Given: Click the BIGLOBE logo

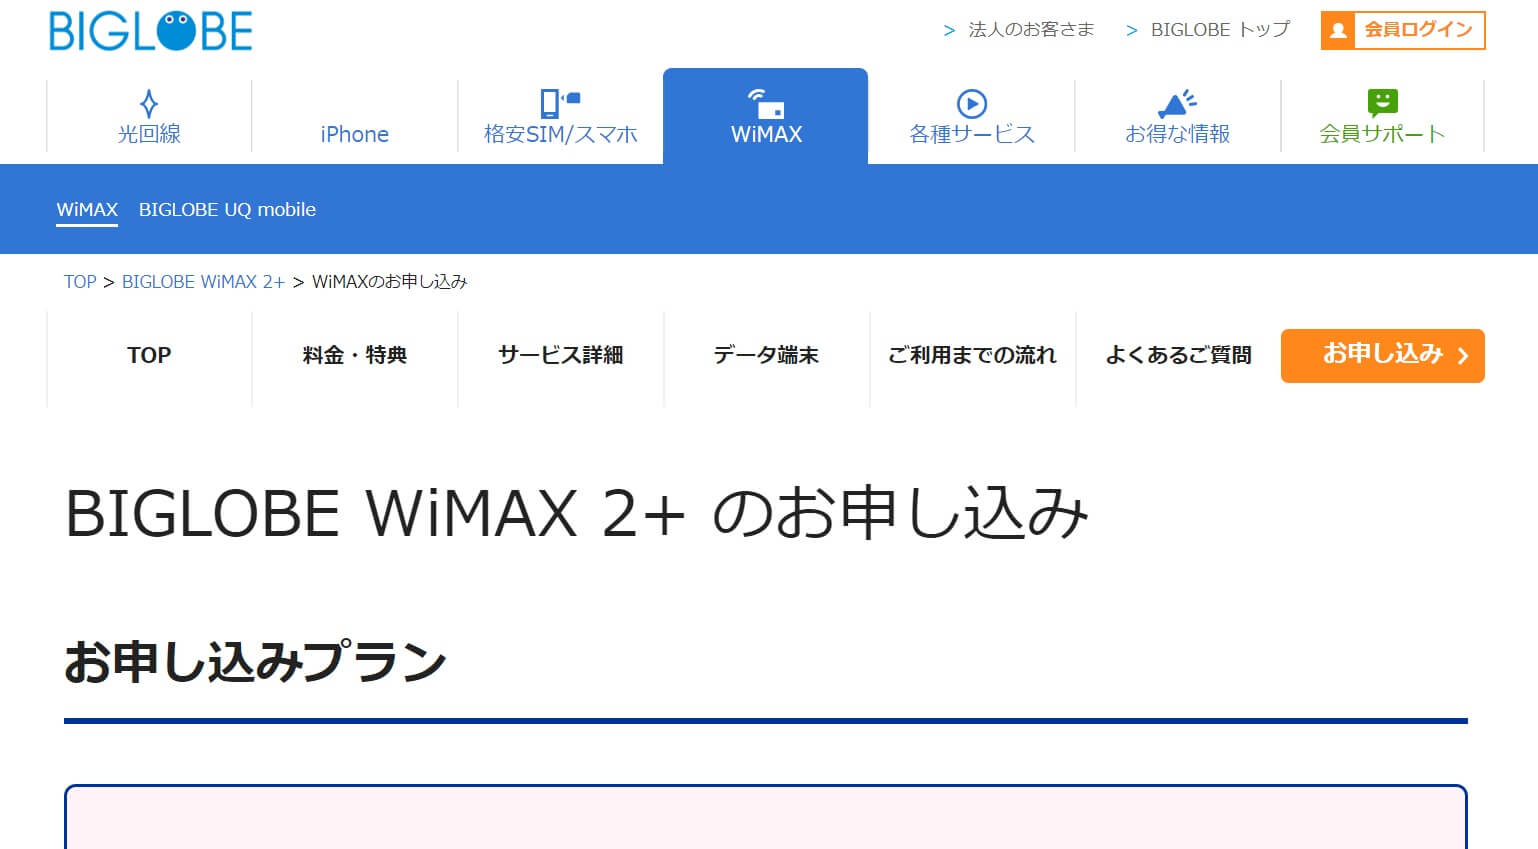Looking at the screenshot, I should click(x=151, y=31).
